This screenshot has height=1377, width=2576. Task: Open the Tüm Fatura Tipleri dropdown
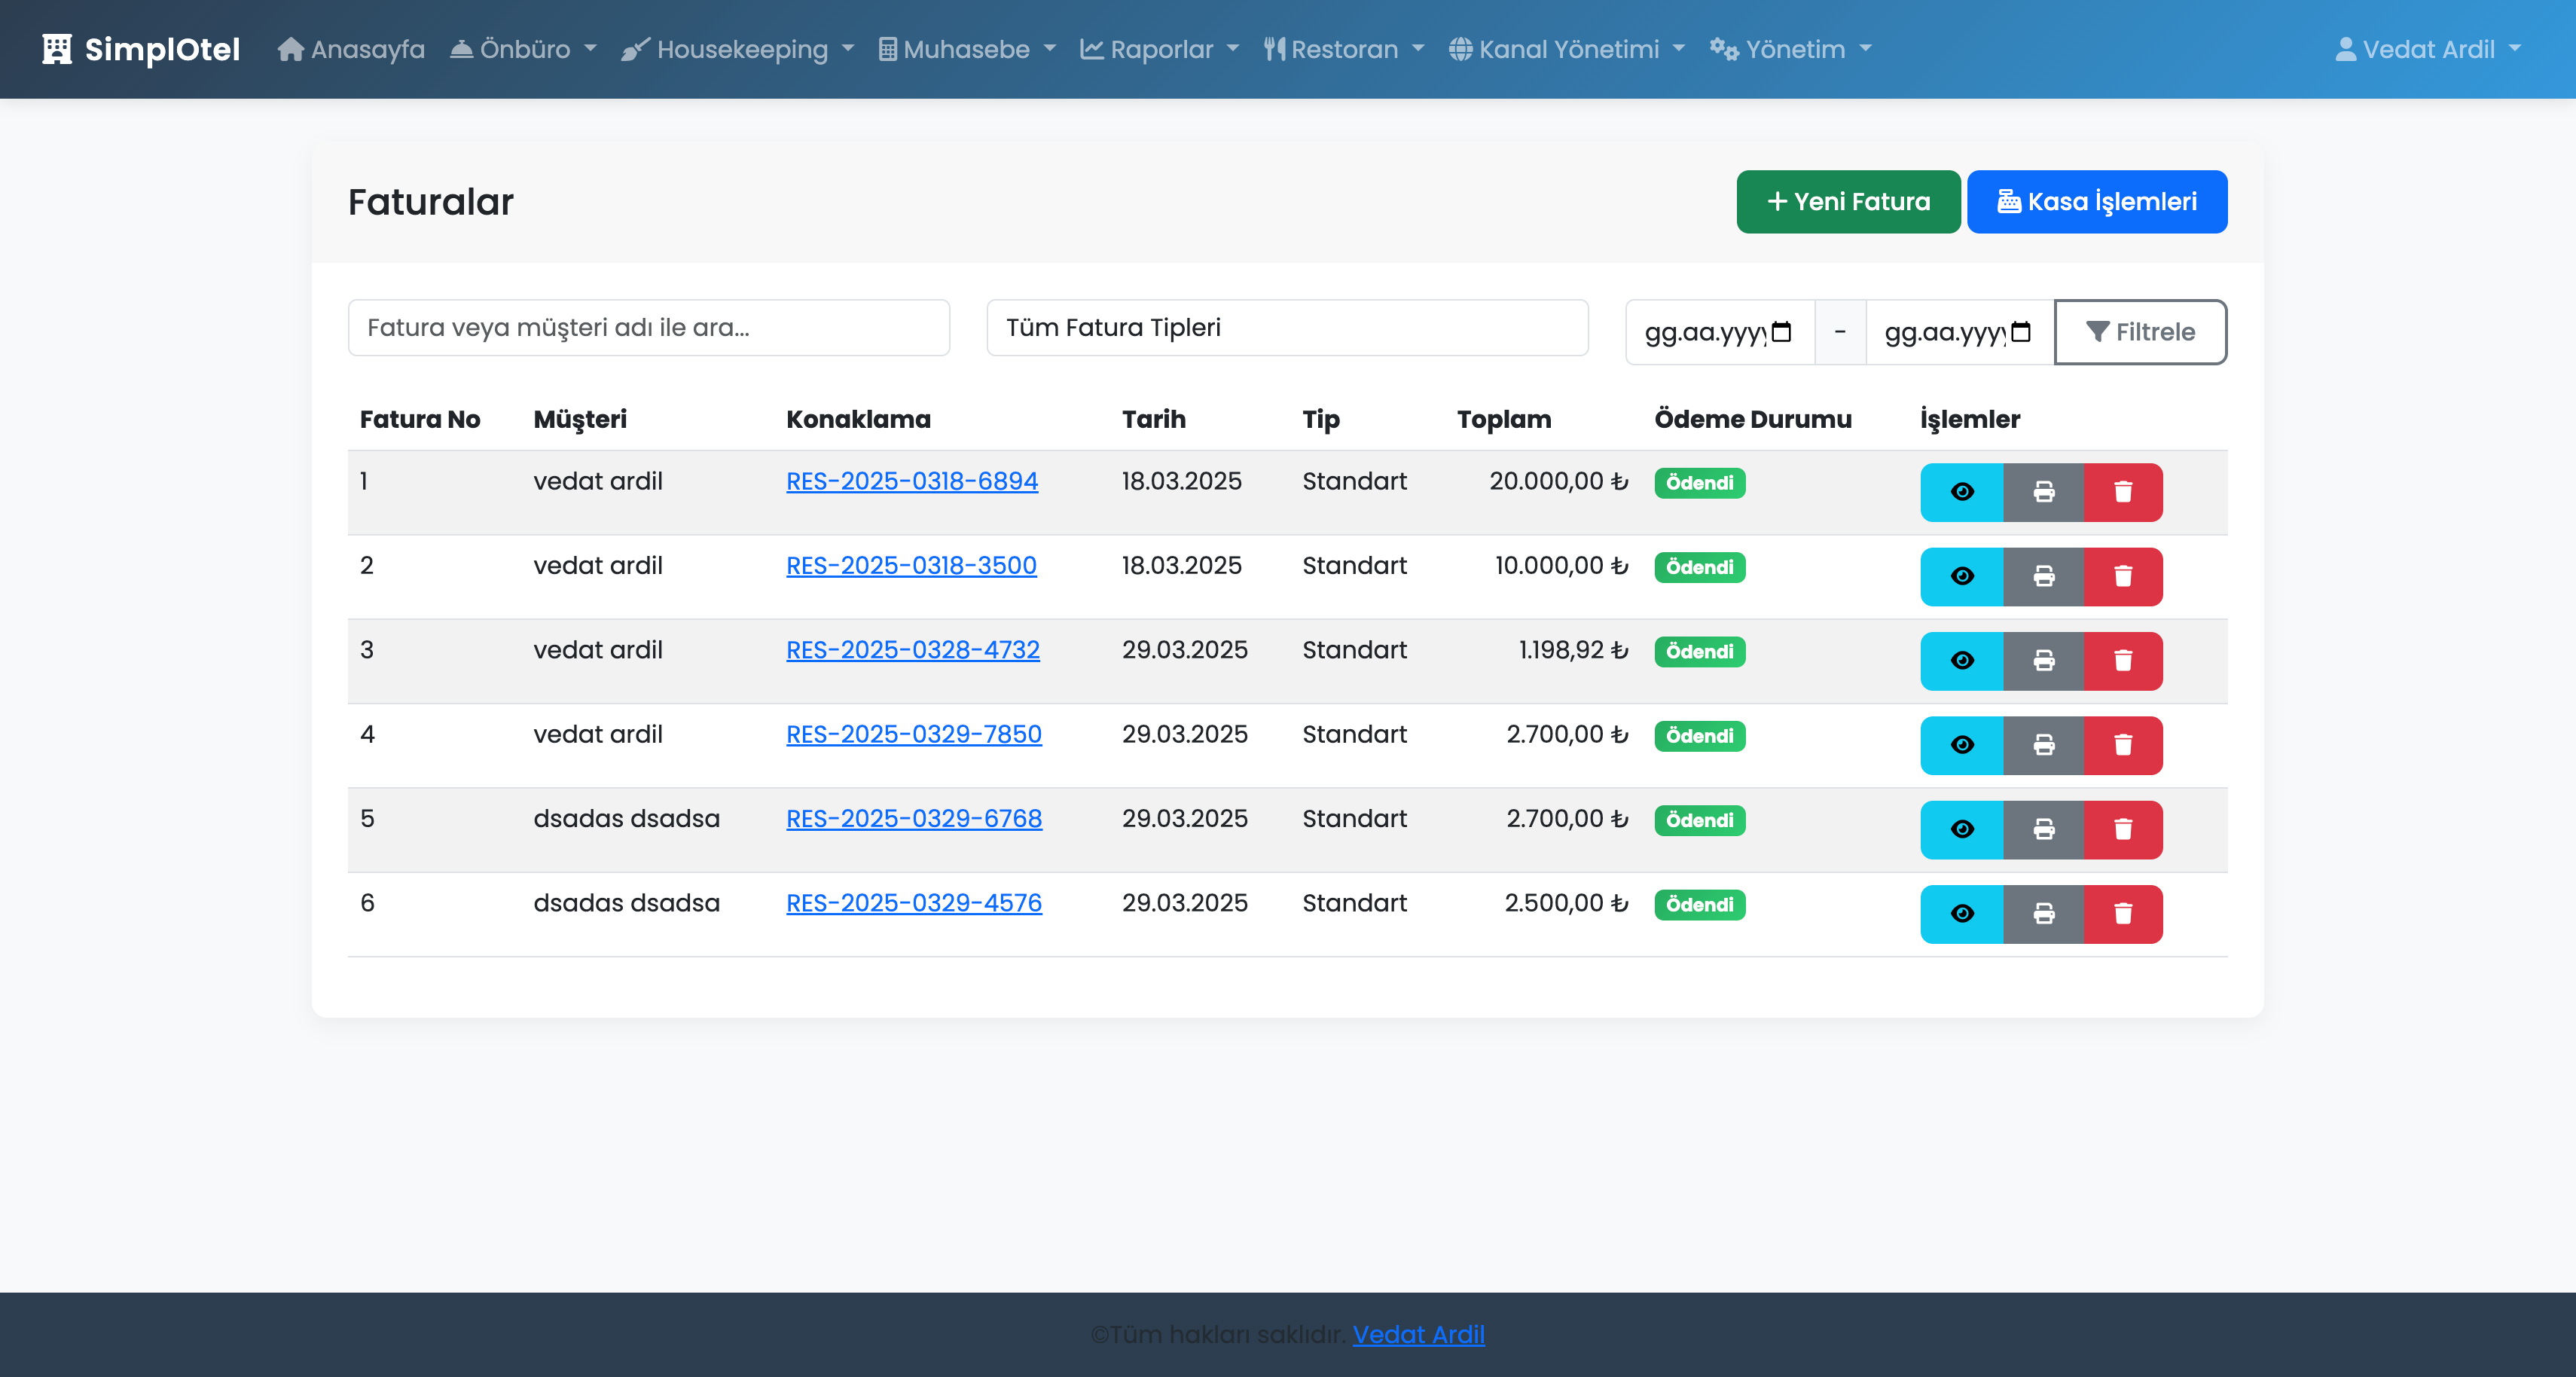(x=1287, y=328)
